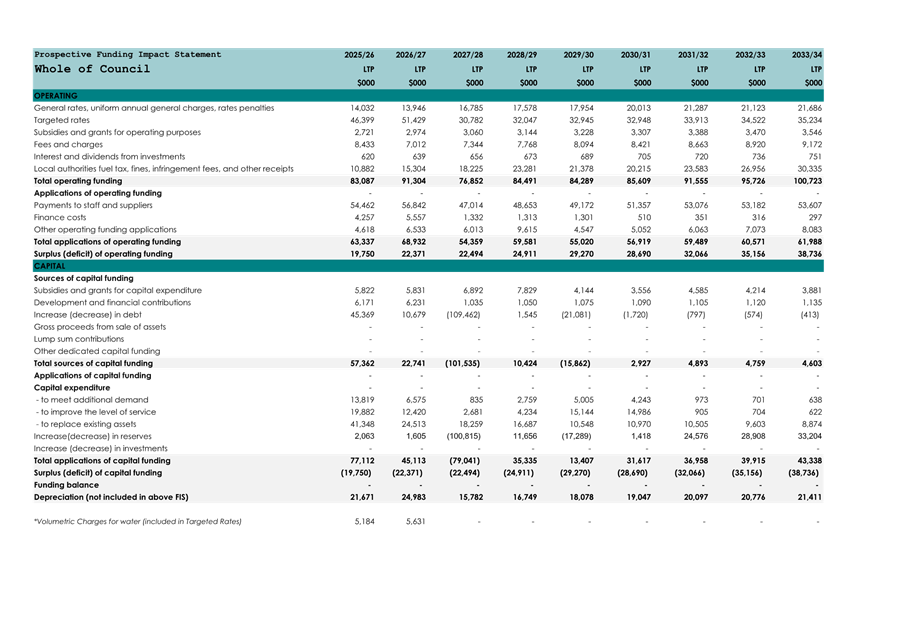Select the 2033/34 column header
This screenshot has height=626, width=907.
coord(807,55)
